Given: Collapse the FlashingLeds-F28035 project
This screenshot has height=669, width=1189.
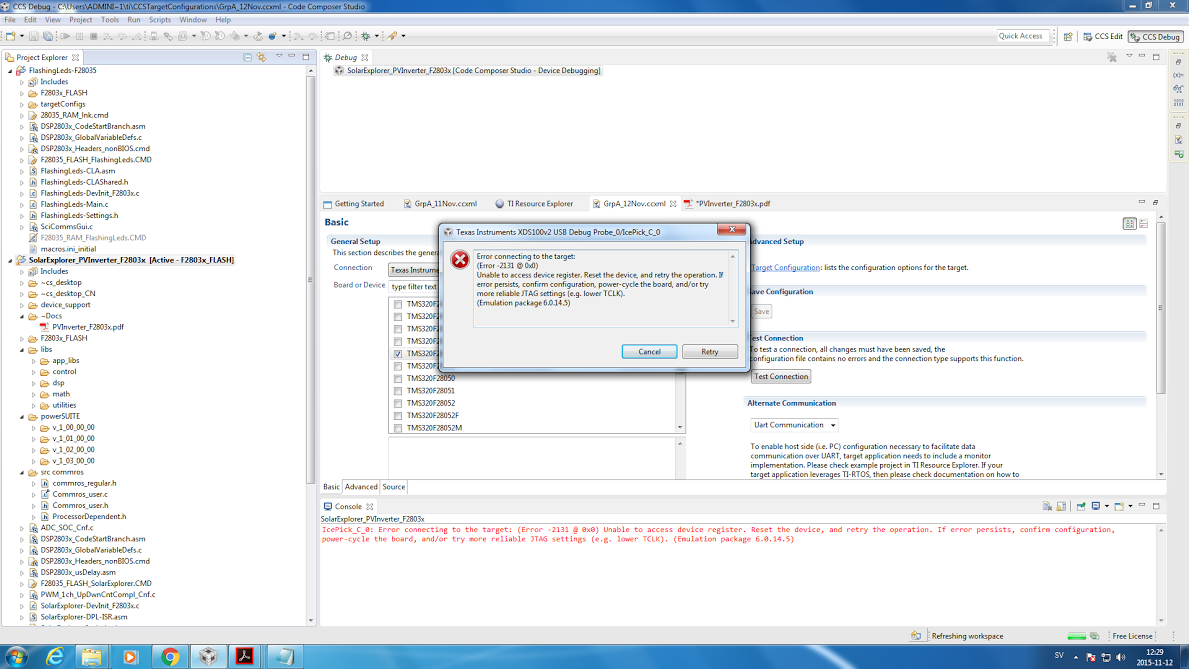Looking at the screenshot, I should coord(11,71).
